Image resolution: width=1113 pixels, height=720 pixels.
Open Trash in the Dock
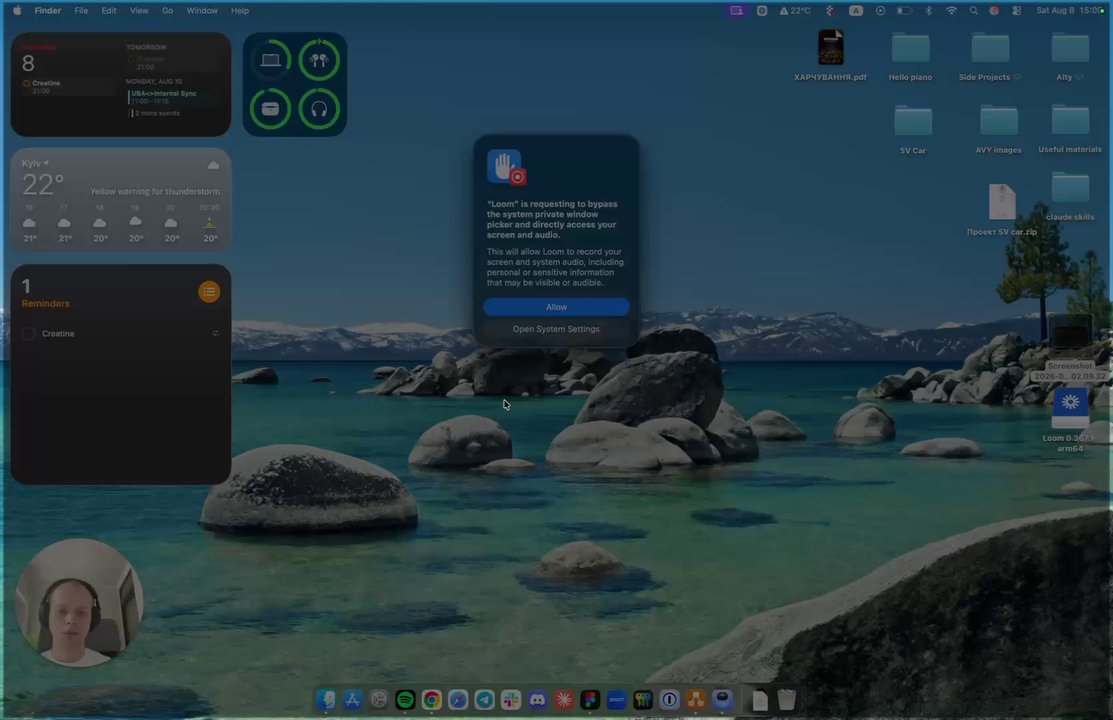point(786,700)
